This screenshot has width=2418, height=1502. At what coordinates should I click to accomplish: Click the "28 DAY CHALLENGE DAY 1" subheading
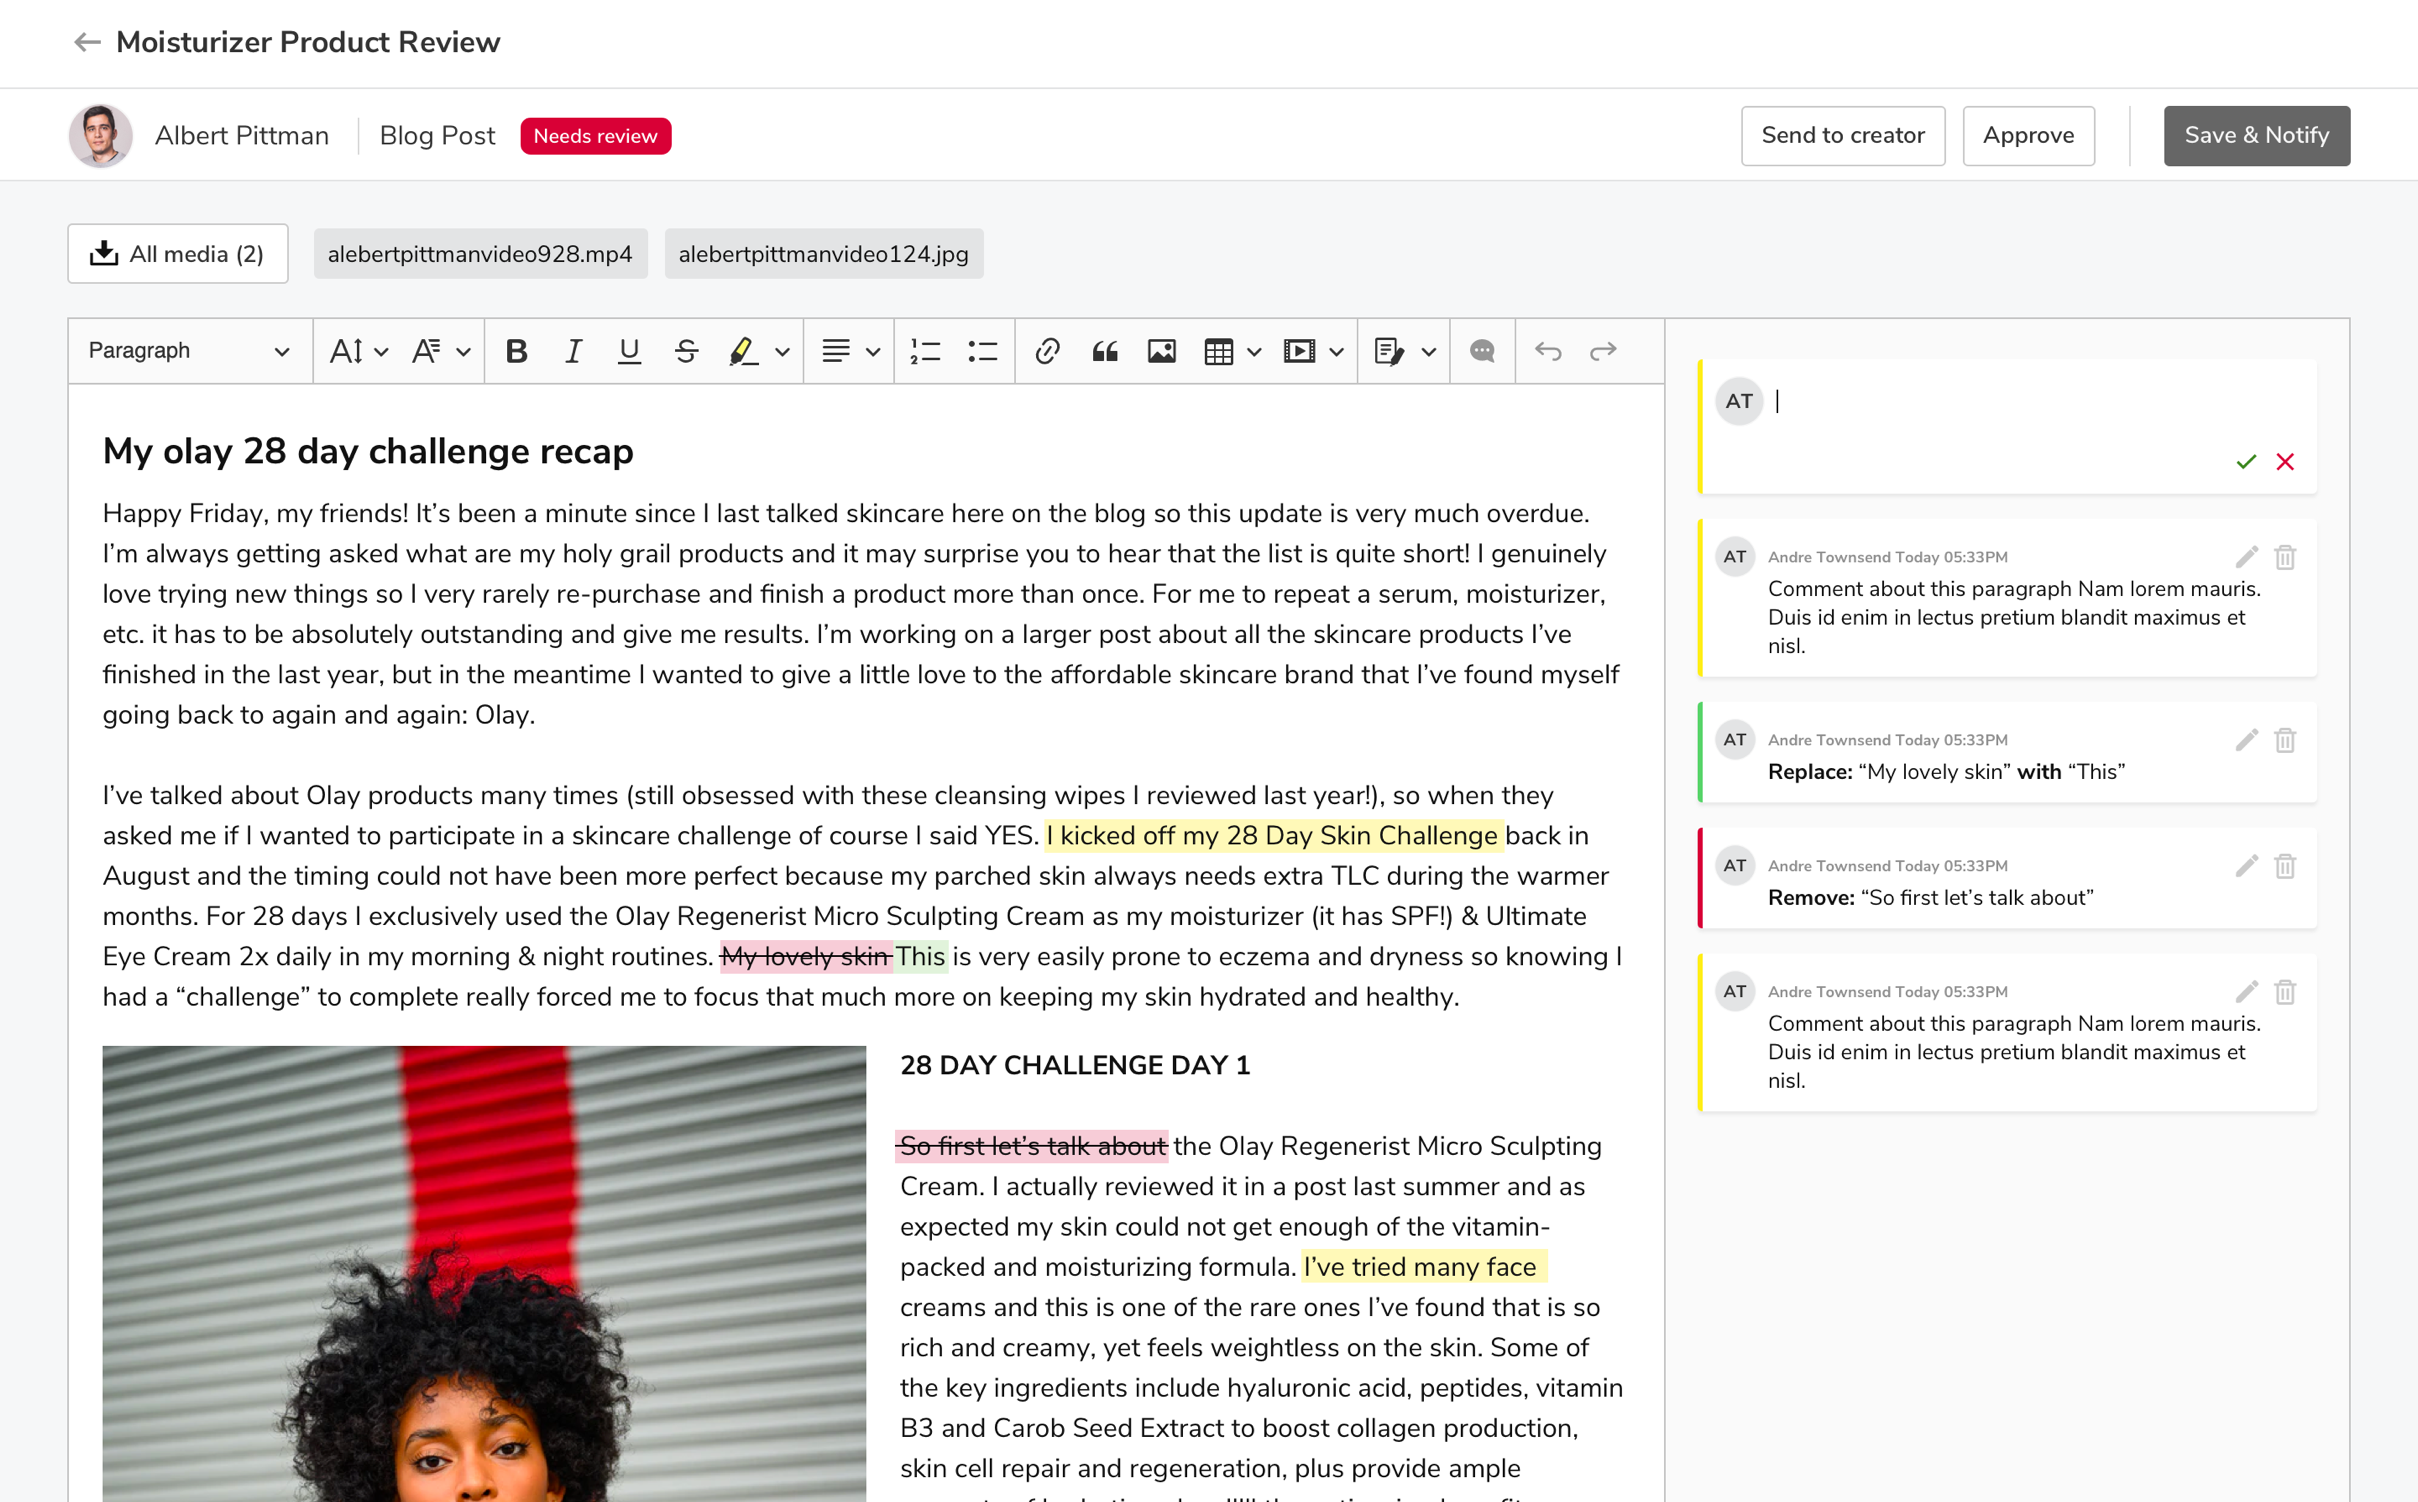(1075, 1066)
